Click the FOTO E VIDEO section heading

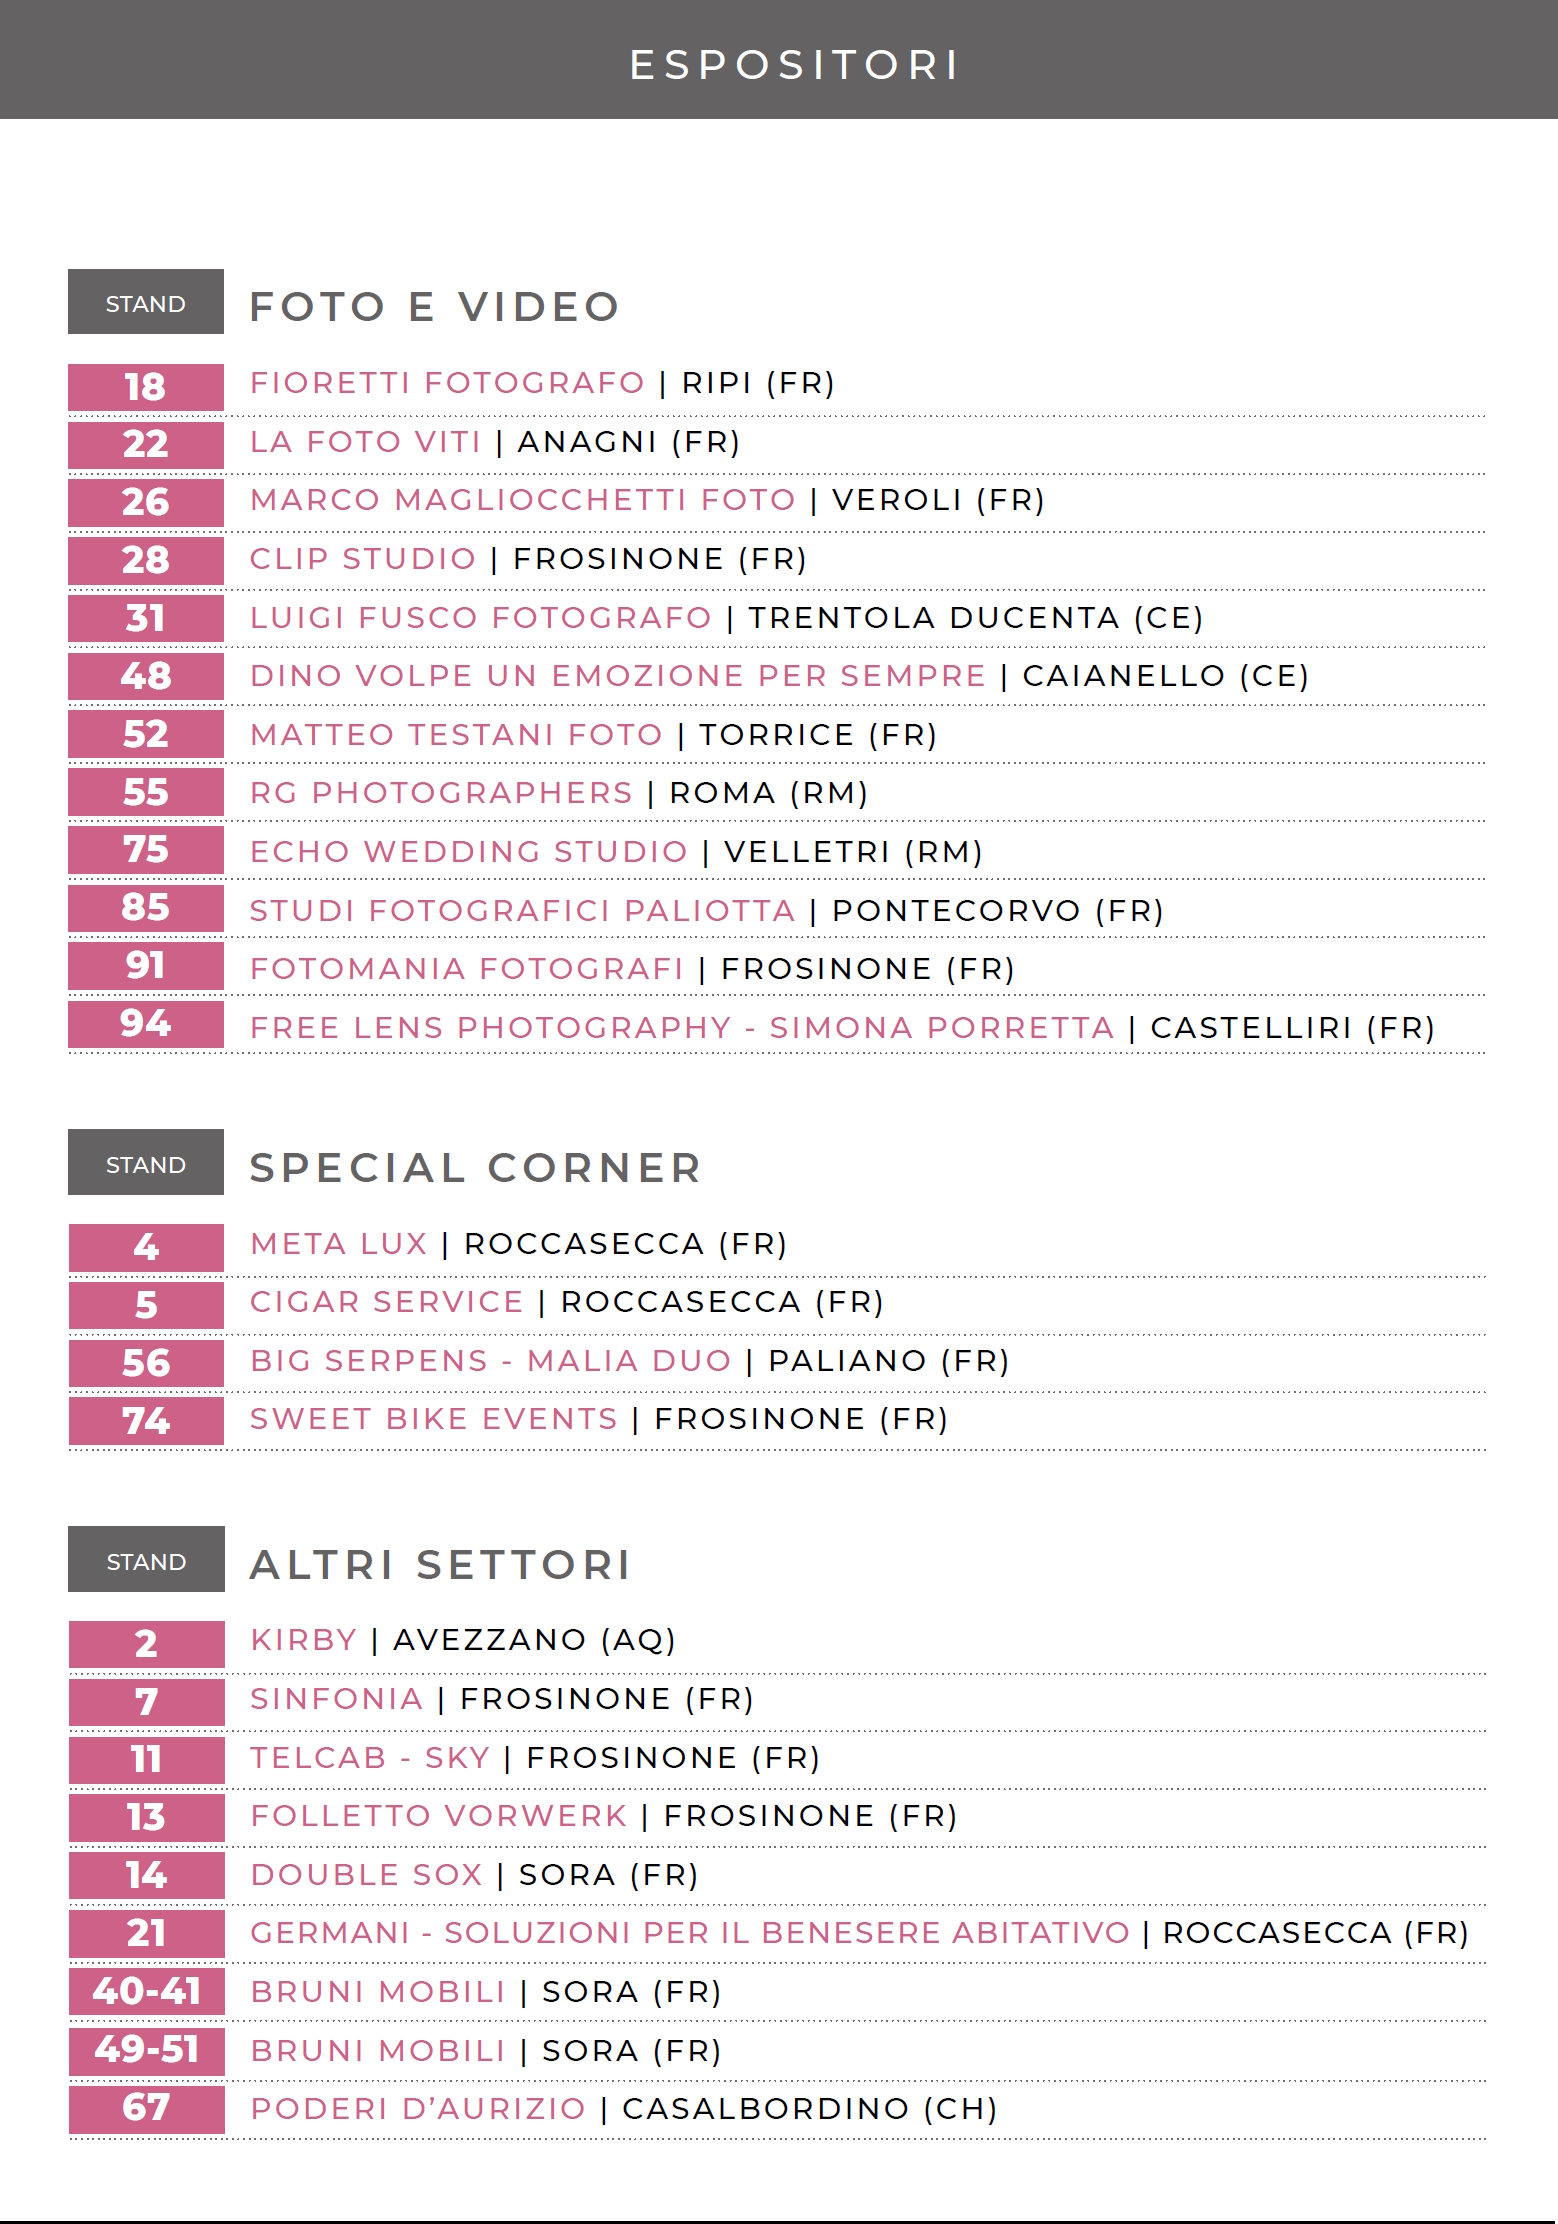435,307
